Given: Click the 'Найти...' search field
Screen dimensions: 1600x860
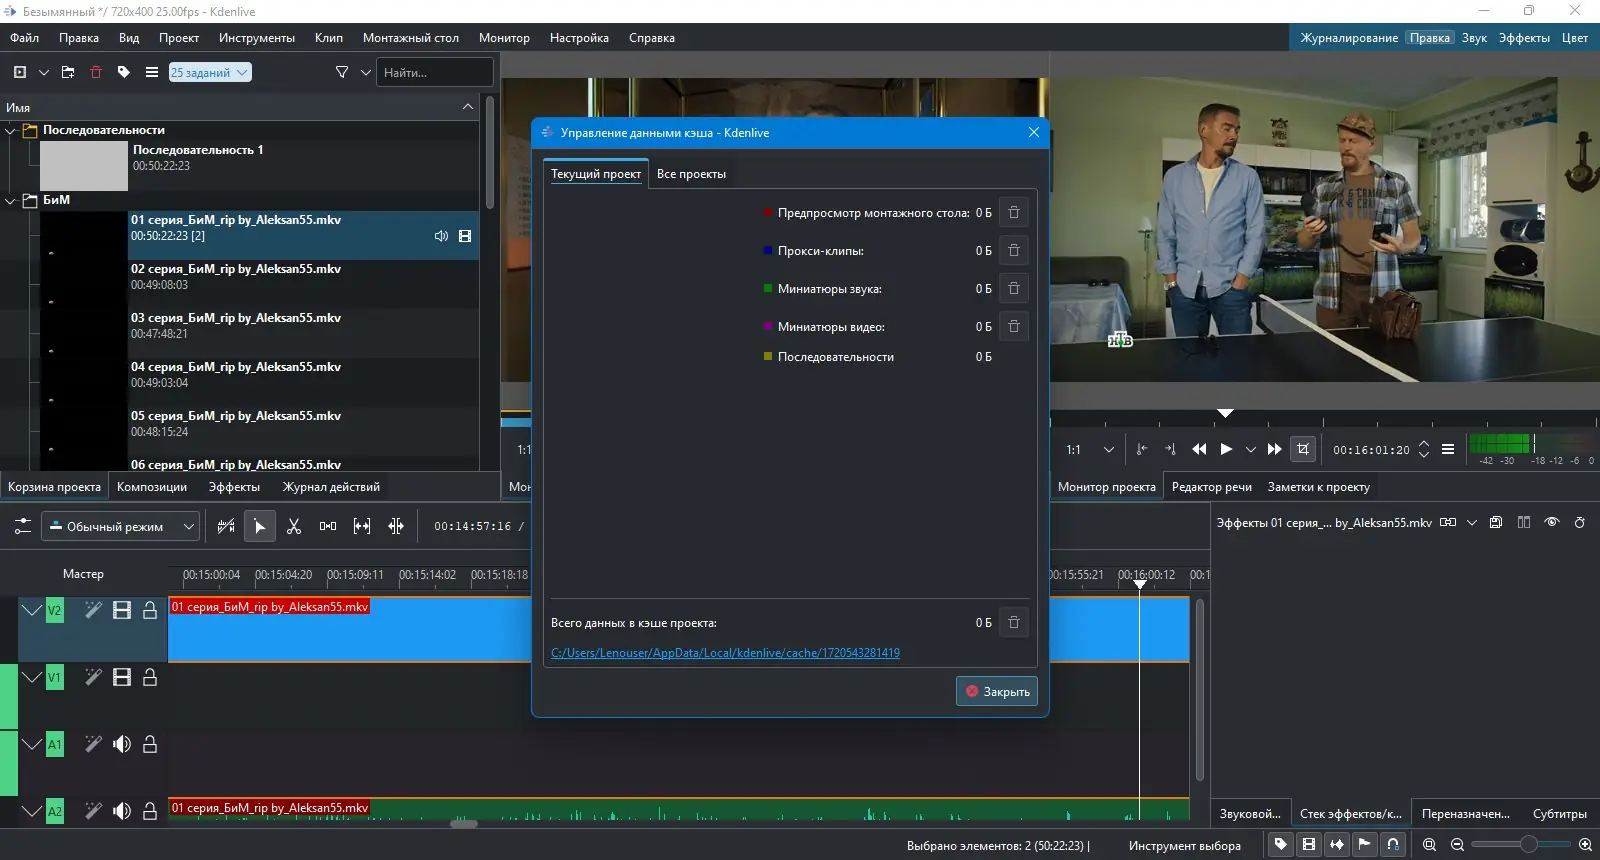Looking at the screenshot, I should [x=434, y=72].
